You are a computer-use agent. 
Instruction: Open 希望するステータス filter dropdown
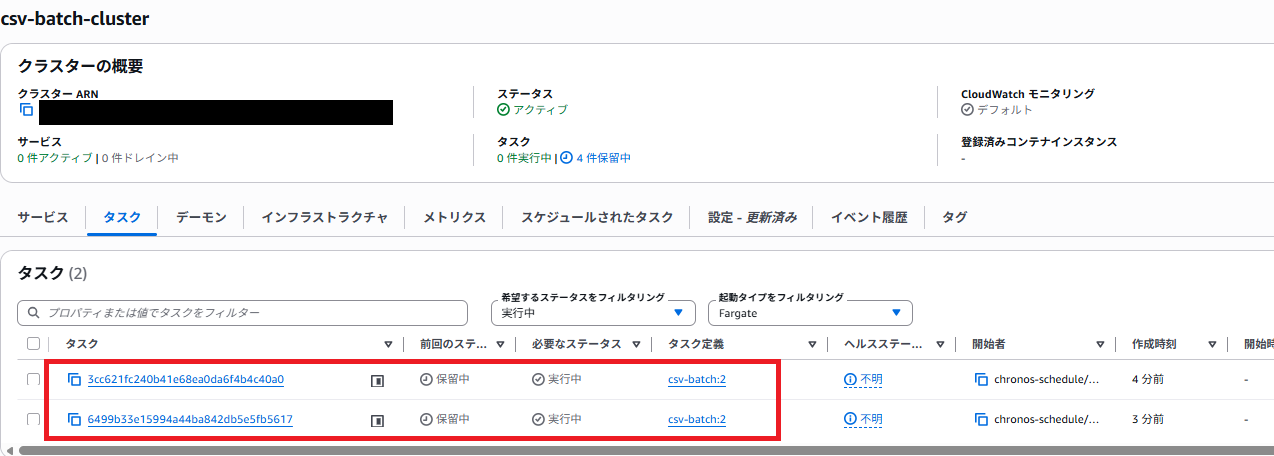pyautogui.click(x=594, y=313)
